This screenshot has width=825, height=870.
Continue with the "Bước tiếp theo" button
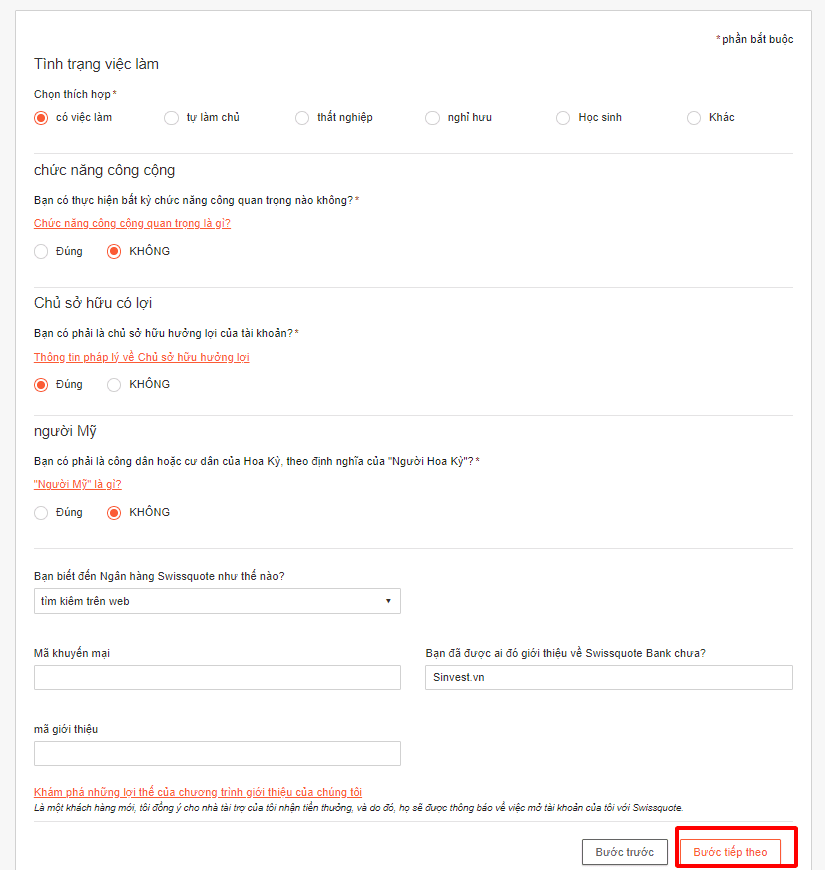coord(730,852)
